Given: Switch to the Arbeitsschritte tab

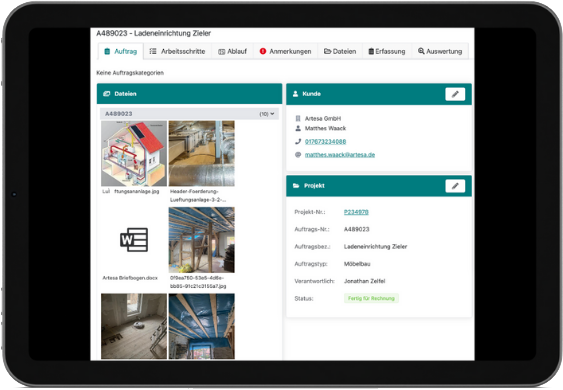Looking at the screenshot, I should (177, 51).
